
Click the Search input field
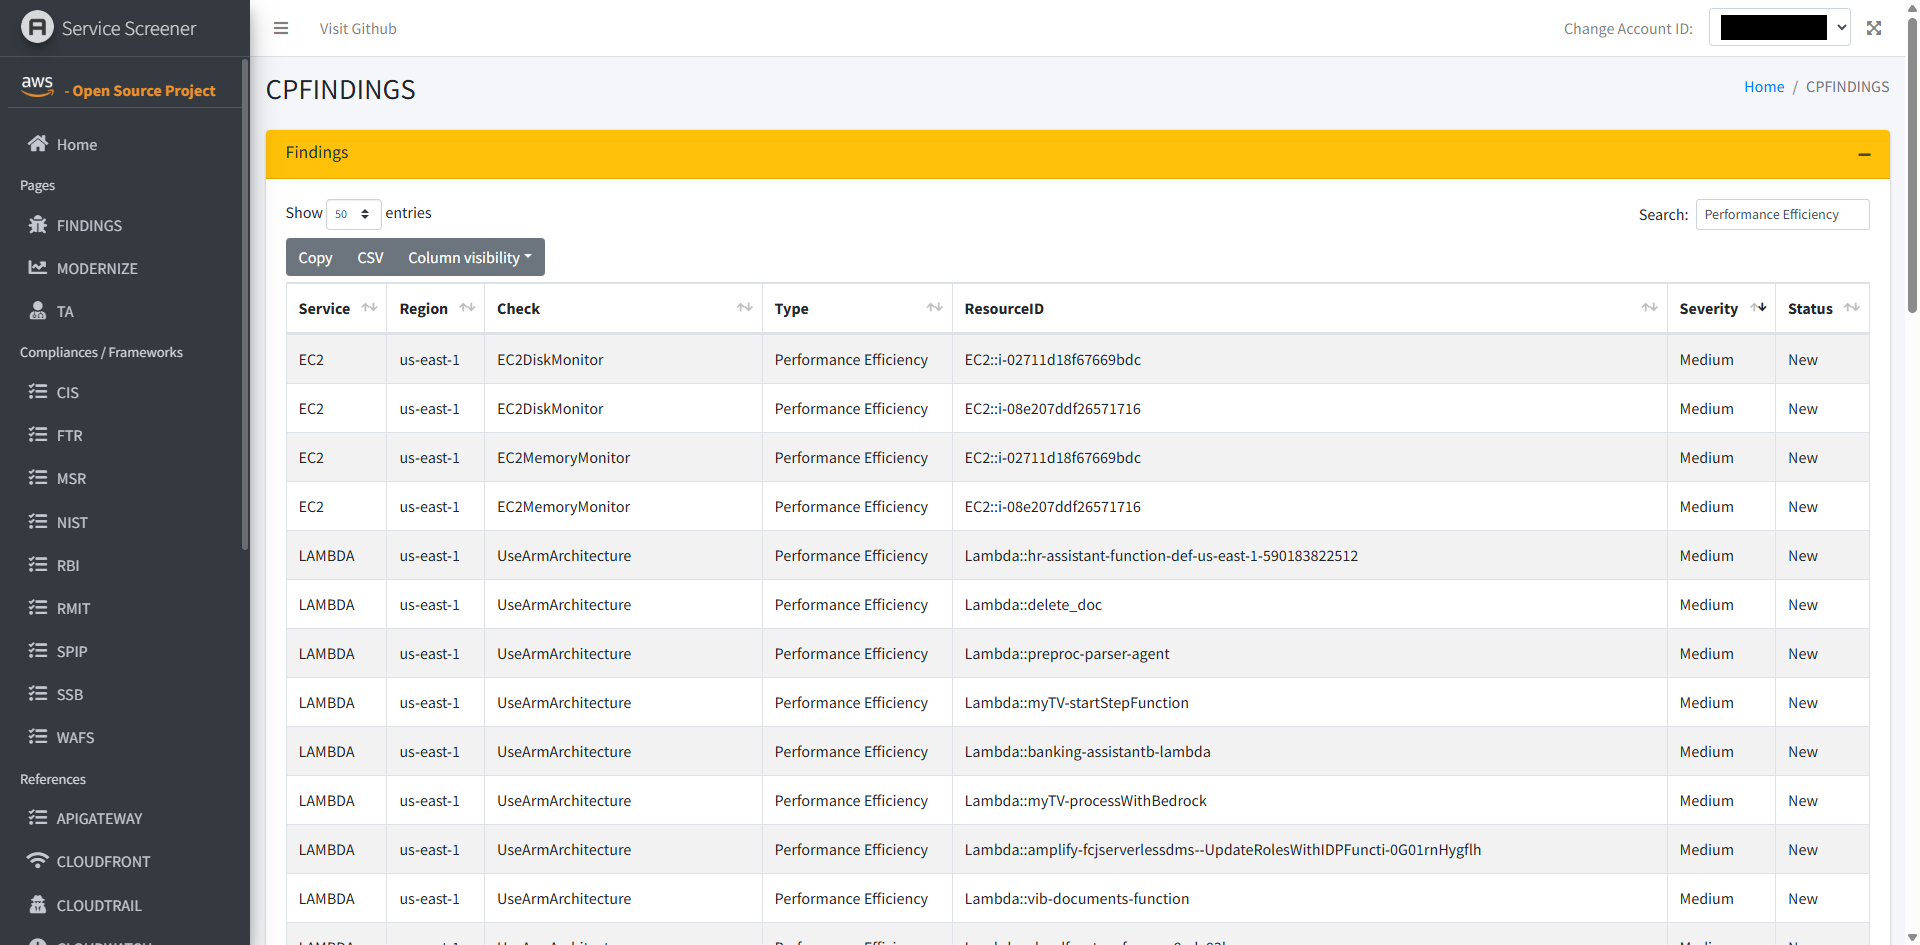[1781, 215]
